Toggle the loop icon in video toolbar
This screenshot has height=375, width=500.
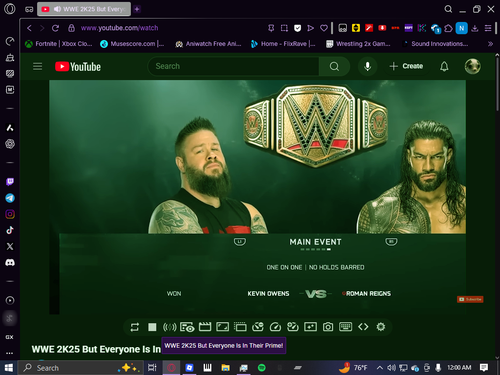135,327
